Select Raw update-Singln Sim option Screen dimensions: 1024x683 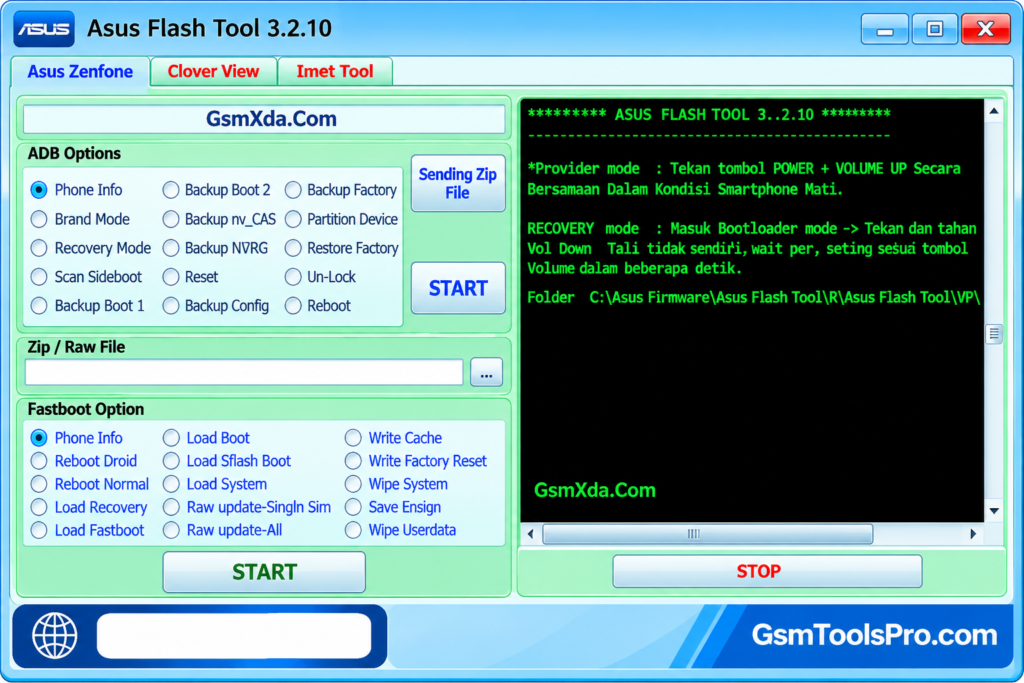click(171, 507)
